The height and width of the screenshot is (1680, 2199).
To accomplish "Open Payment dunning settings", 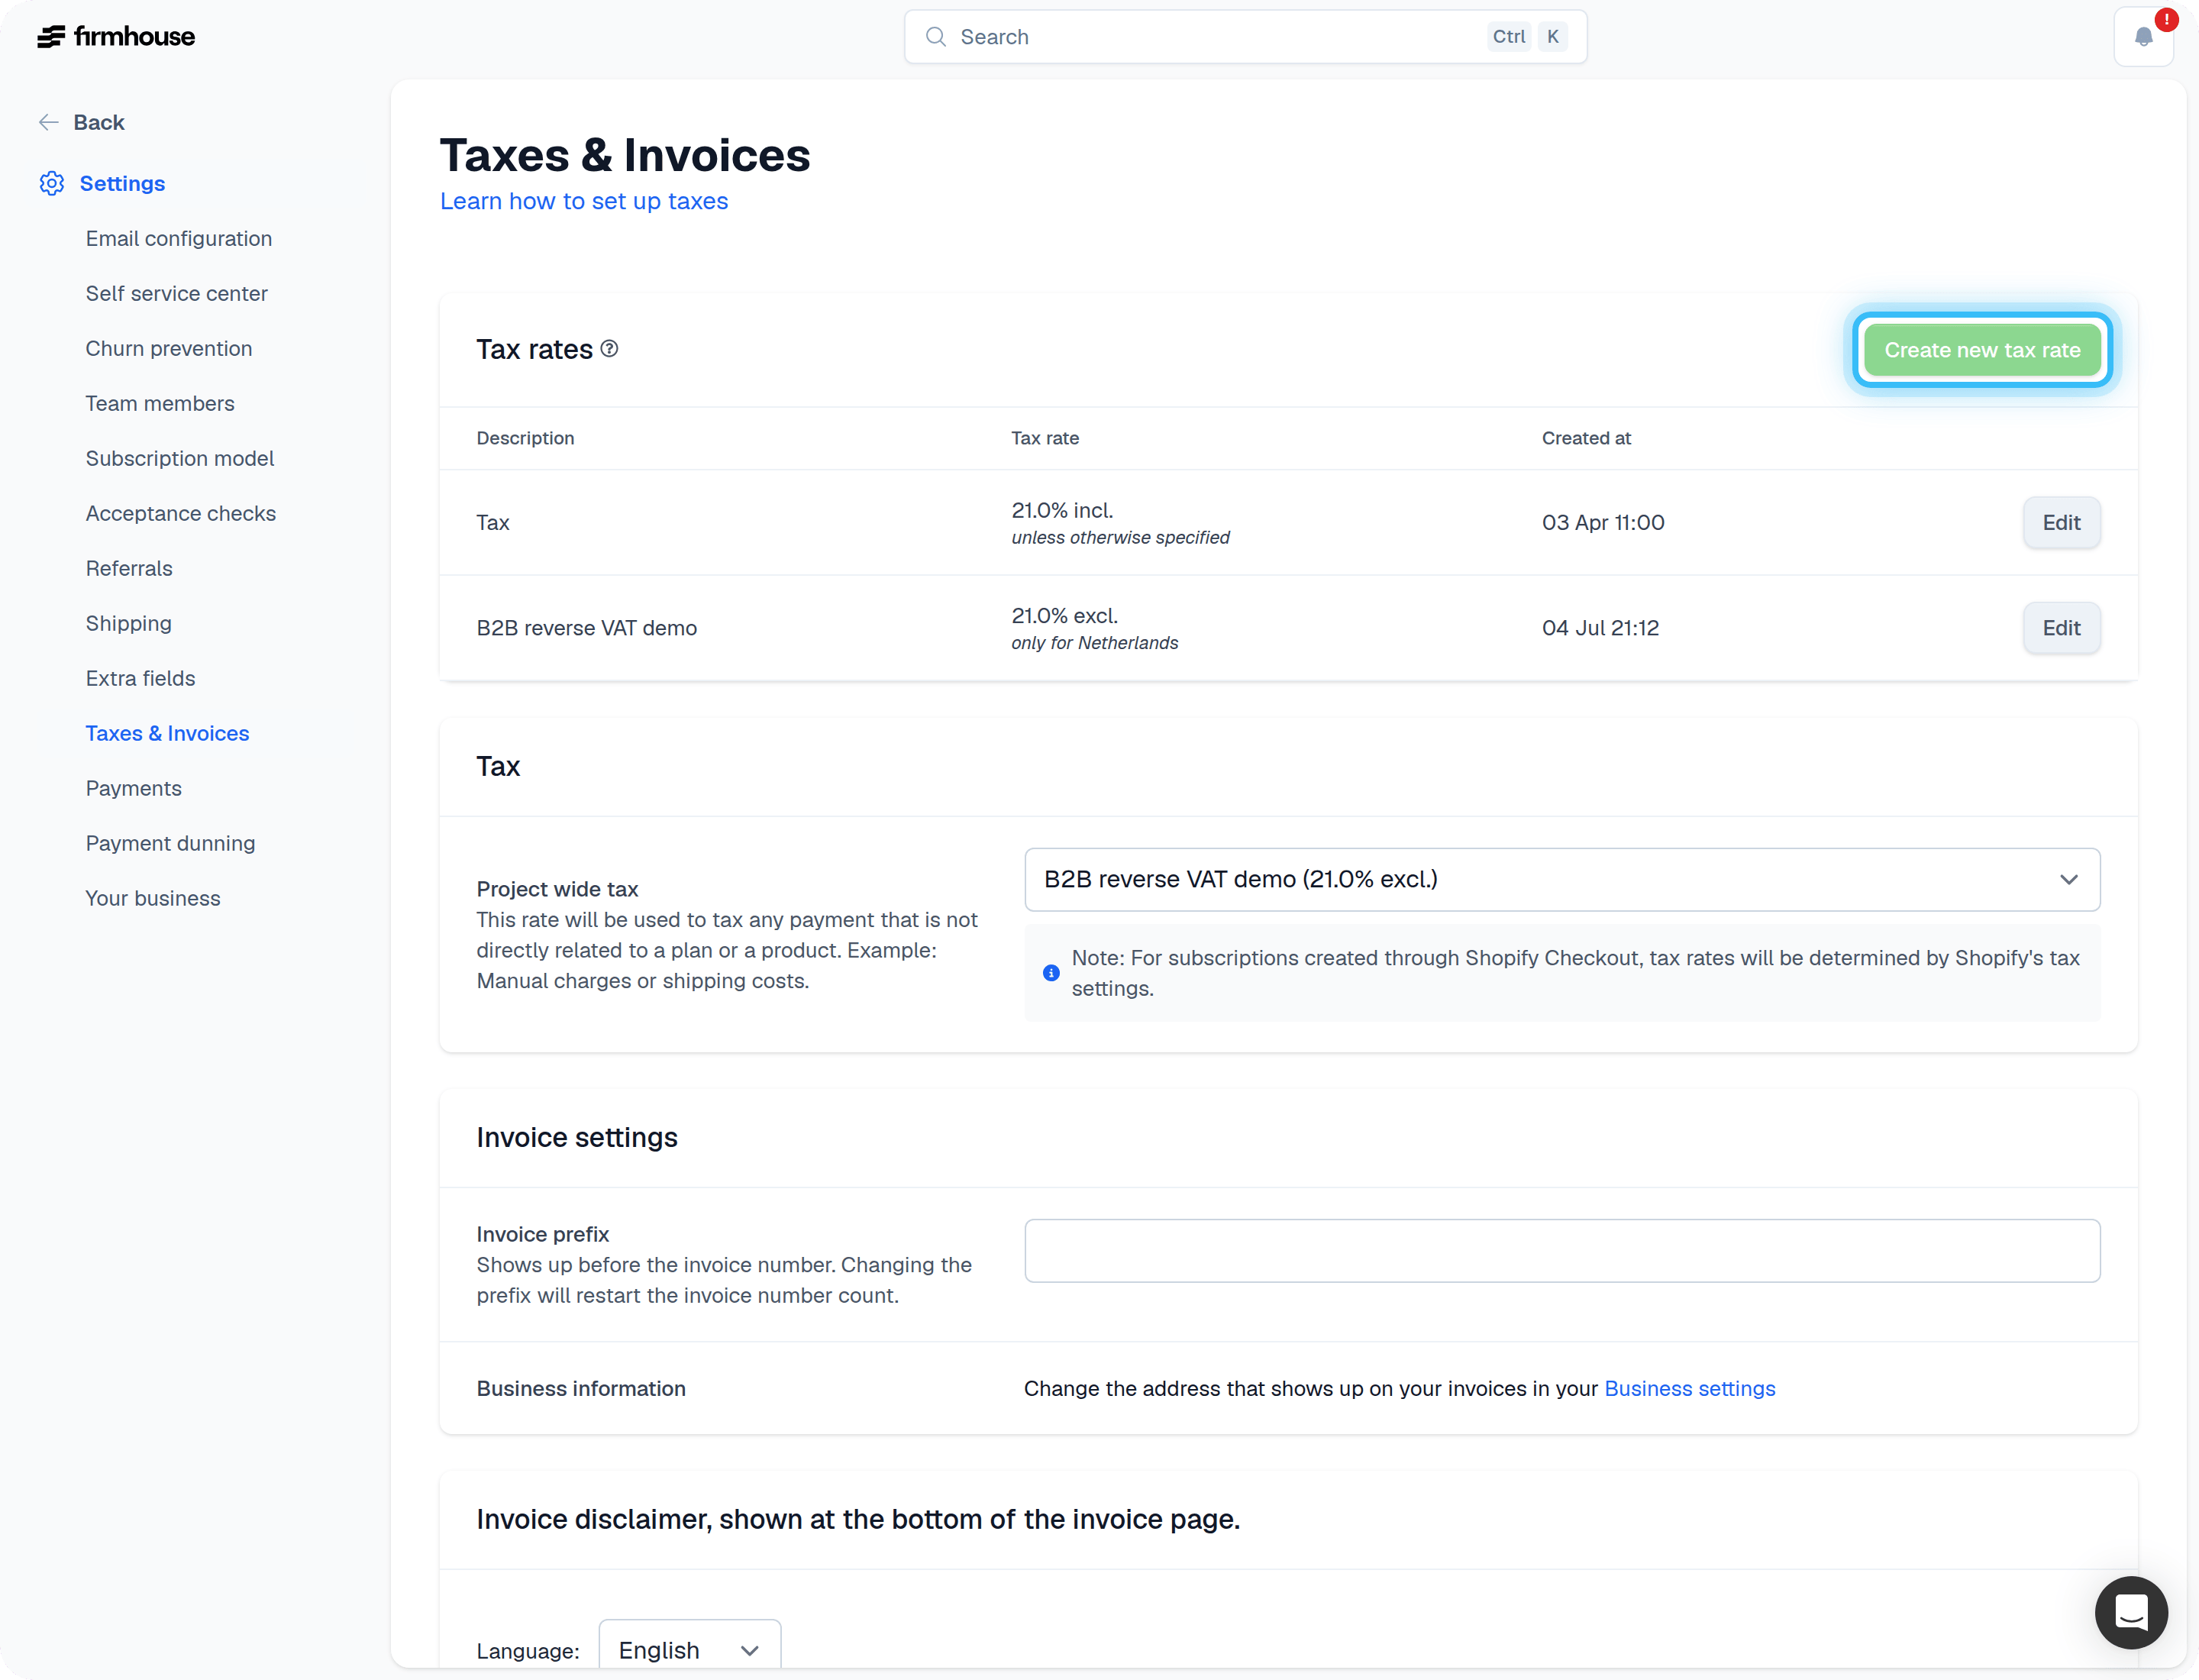I will point(170,843).
